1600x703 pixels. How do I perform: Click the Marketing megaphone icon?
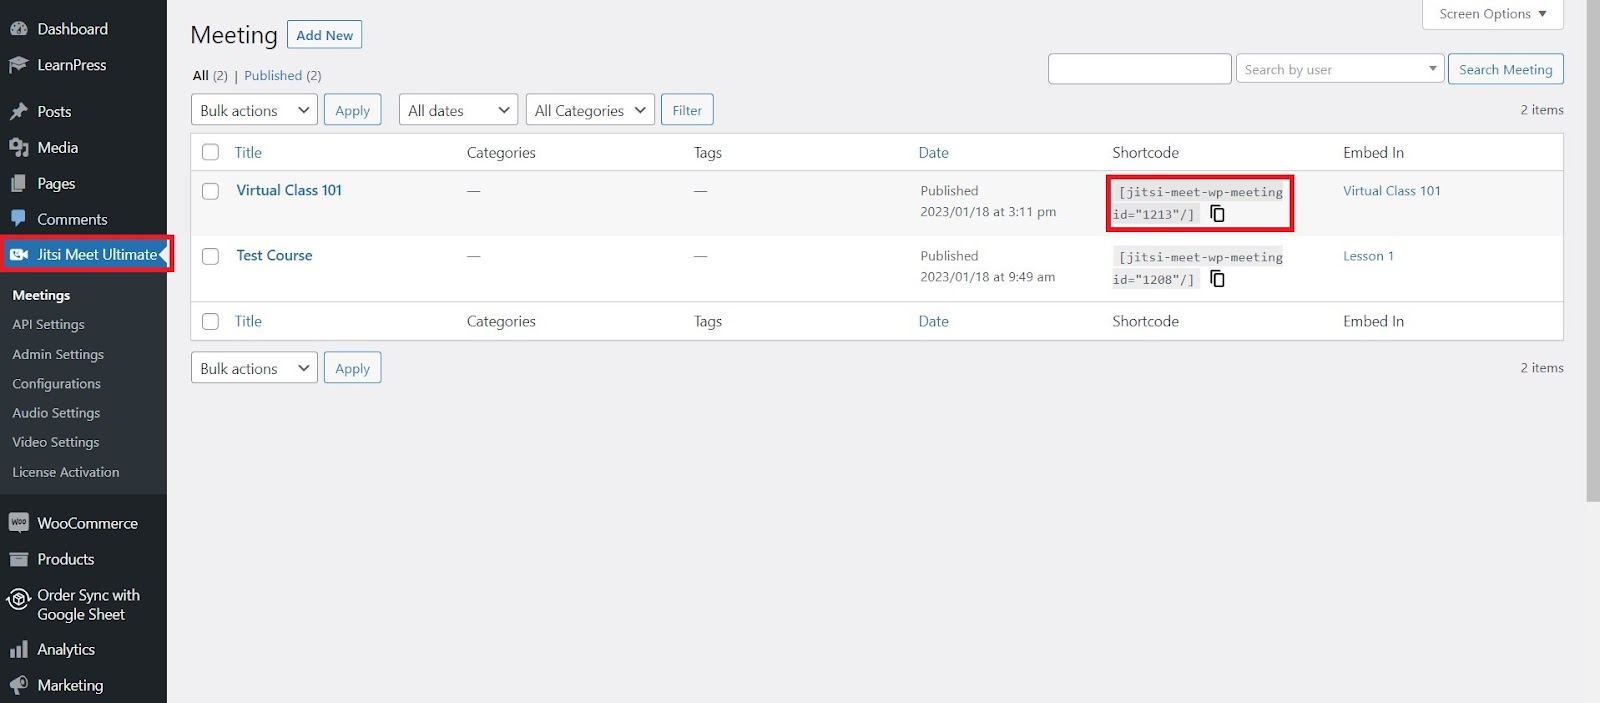click(18, 685)
